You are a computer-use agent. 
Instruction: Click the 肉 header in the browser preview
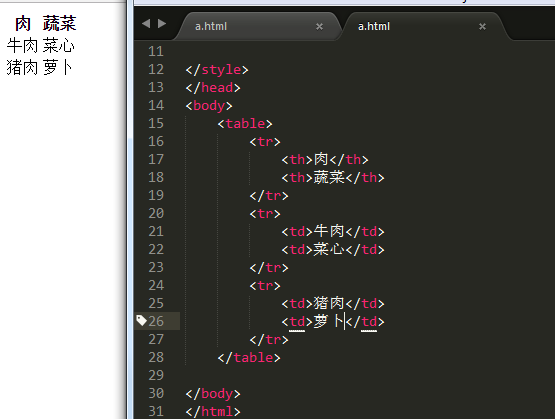tap(23, 24)
